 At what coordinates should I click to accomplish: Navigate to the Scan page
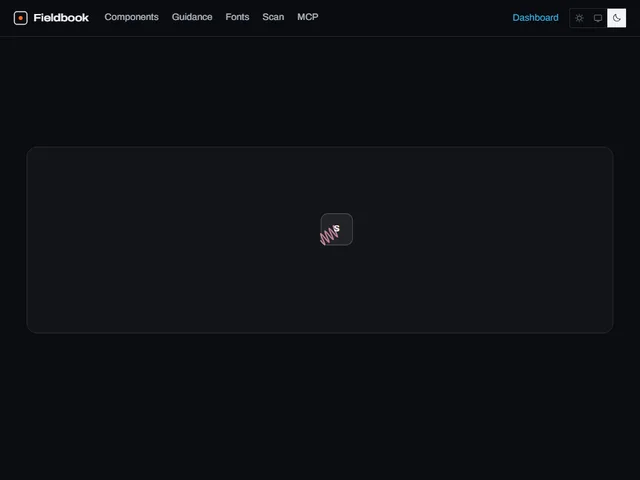(x=273, y=17)
